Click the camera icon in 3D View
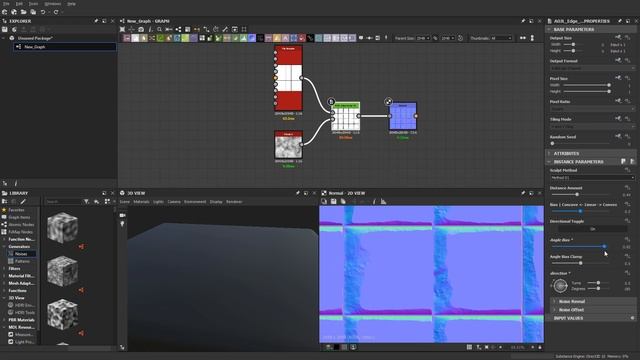This screenshot has height=360, width=640. (x=122, y=215)
